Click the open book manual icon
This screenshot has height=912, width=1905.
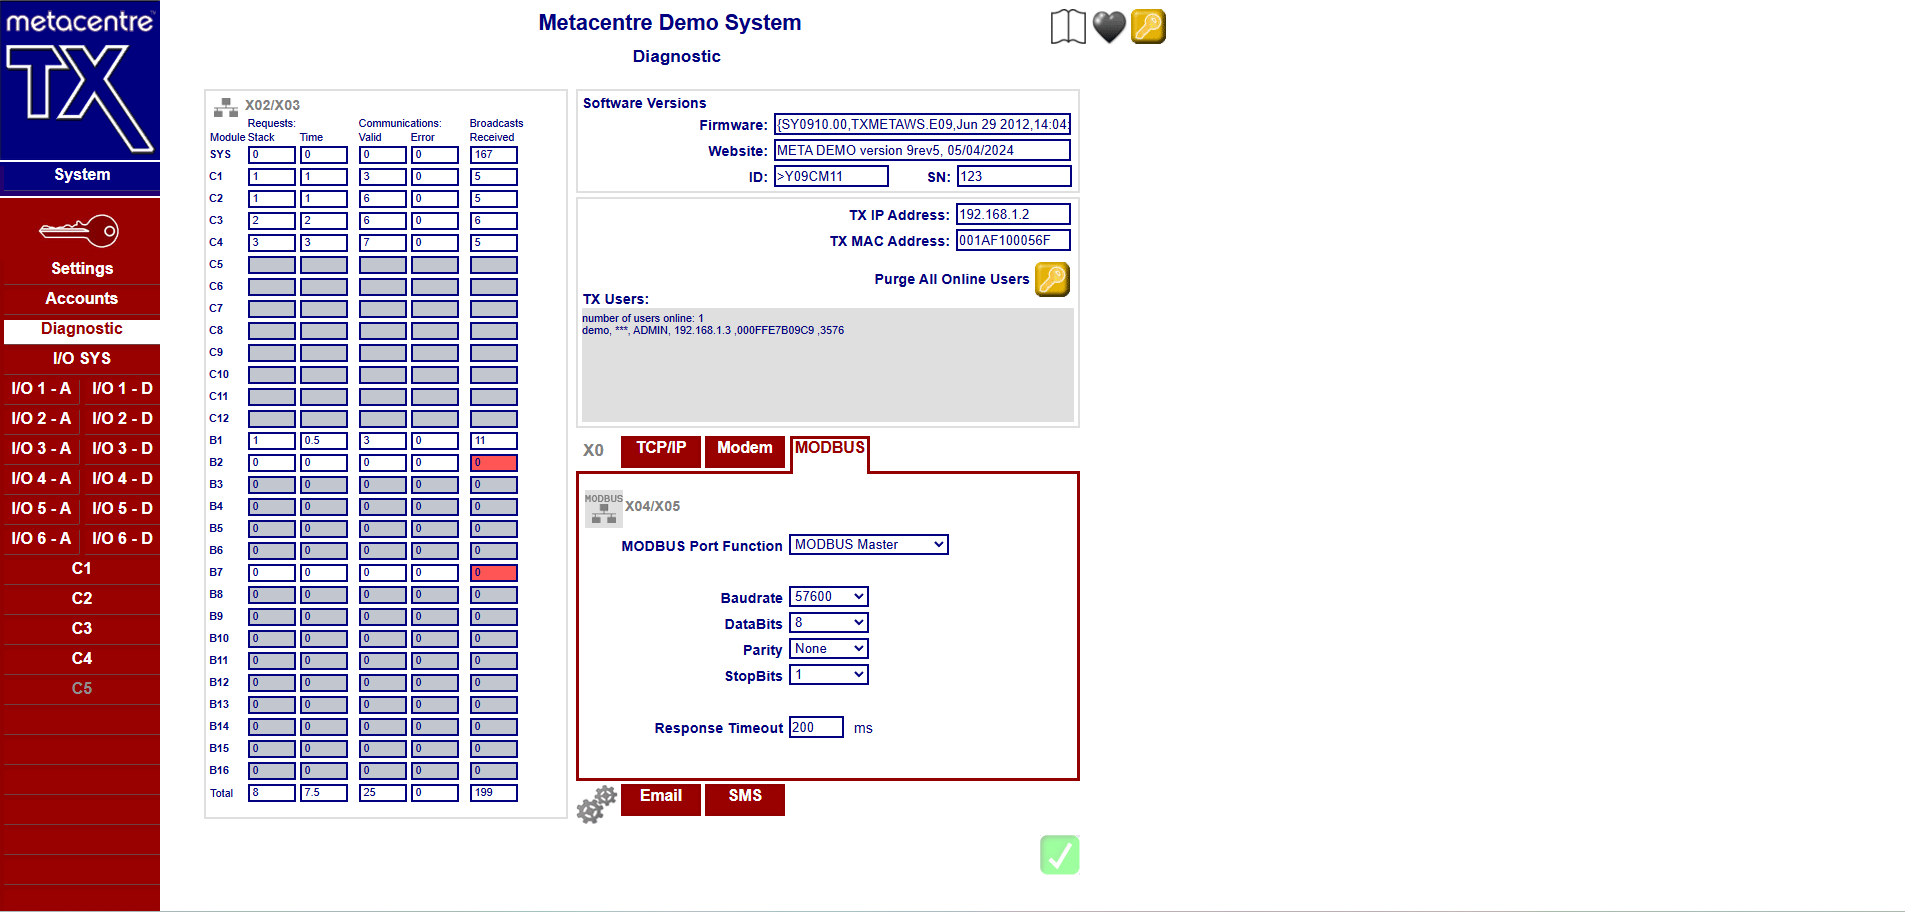coord(1067,27)
